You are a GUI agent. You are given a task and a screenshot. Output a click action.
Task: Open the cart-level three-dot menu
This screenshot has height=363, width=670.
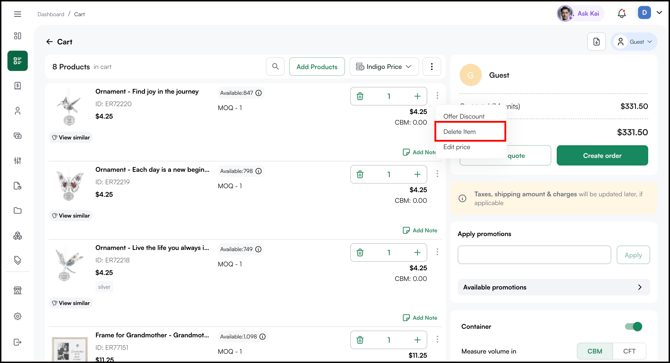tap(432, 67)
